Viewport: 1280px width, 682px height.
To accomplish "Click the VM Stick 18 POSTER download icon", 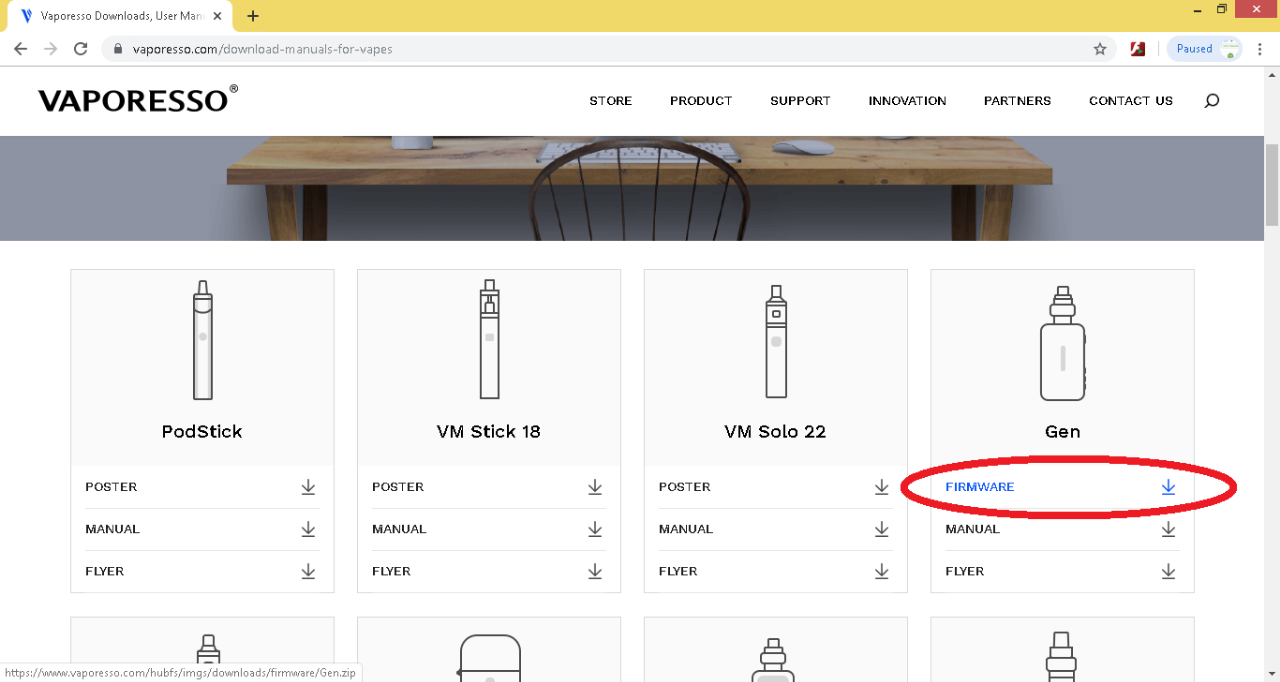I will pos(595,487).
